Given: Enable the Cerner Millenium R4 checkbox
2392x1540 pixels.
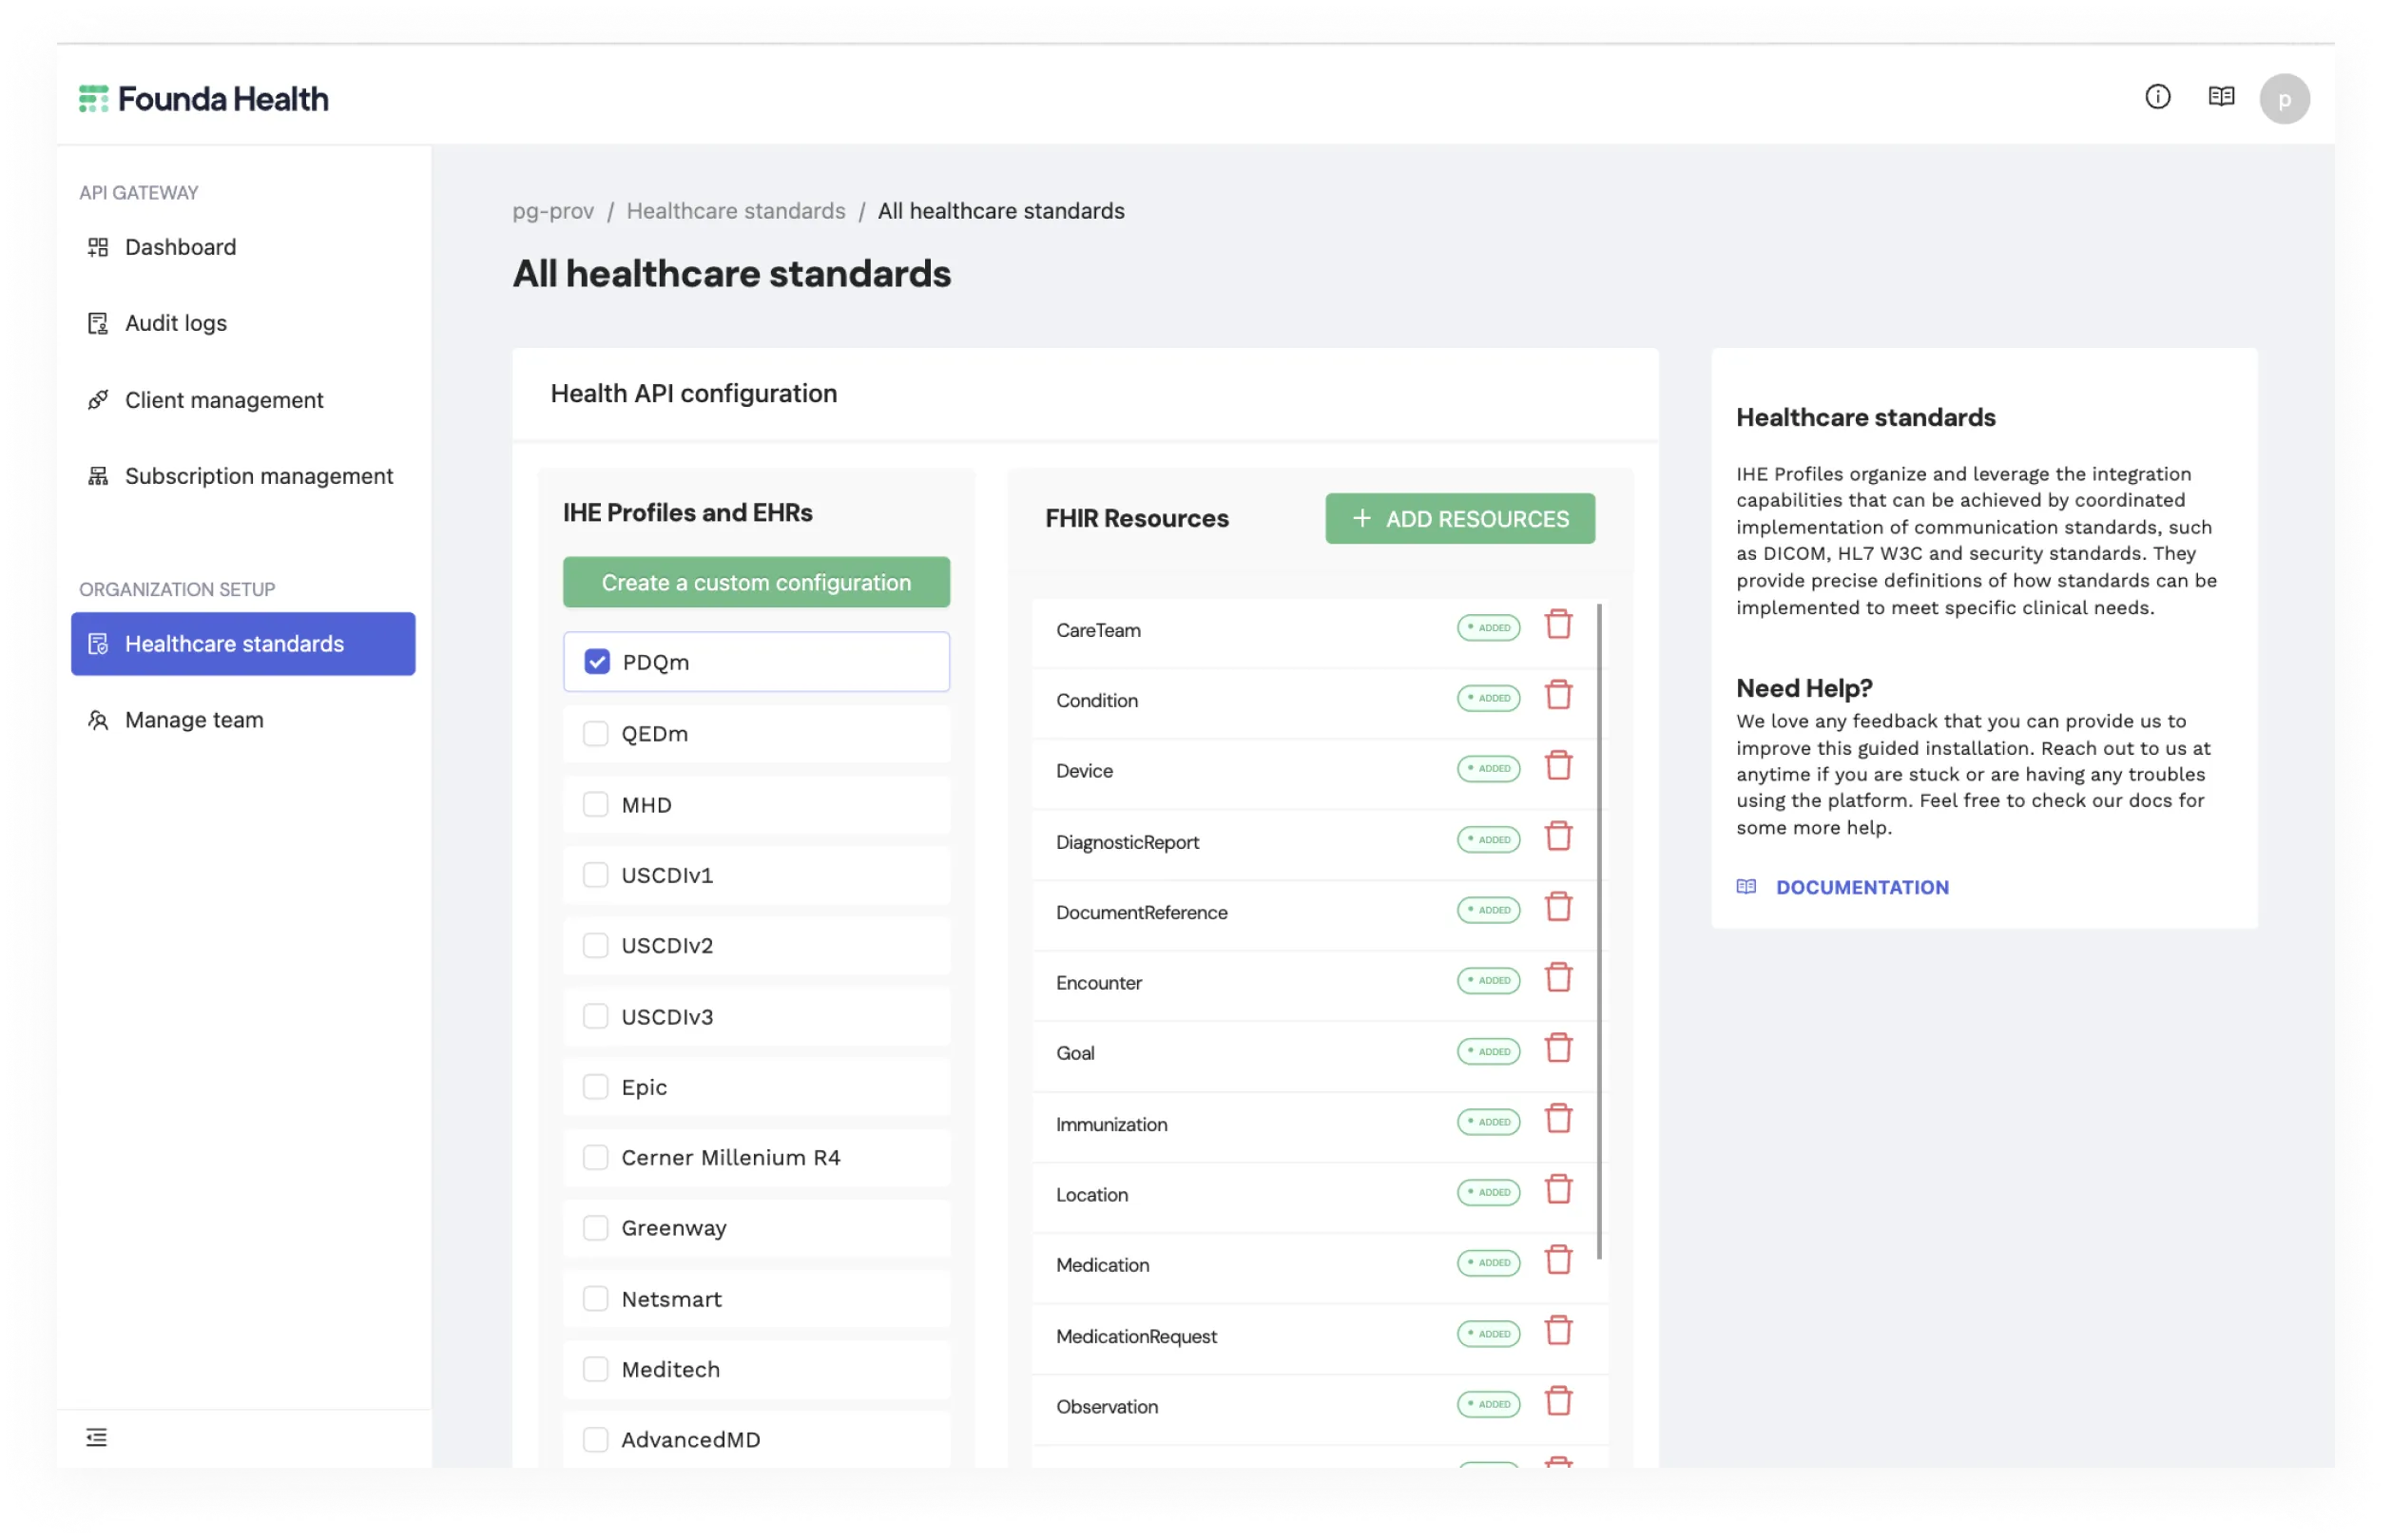Looking at the screenshot, I should click(595, 1157).
